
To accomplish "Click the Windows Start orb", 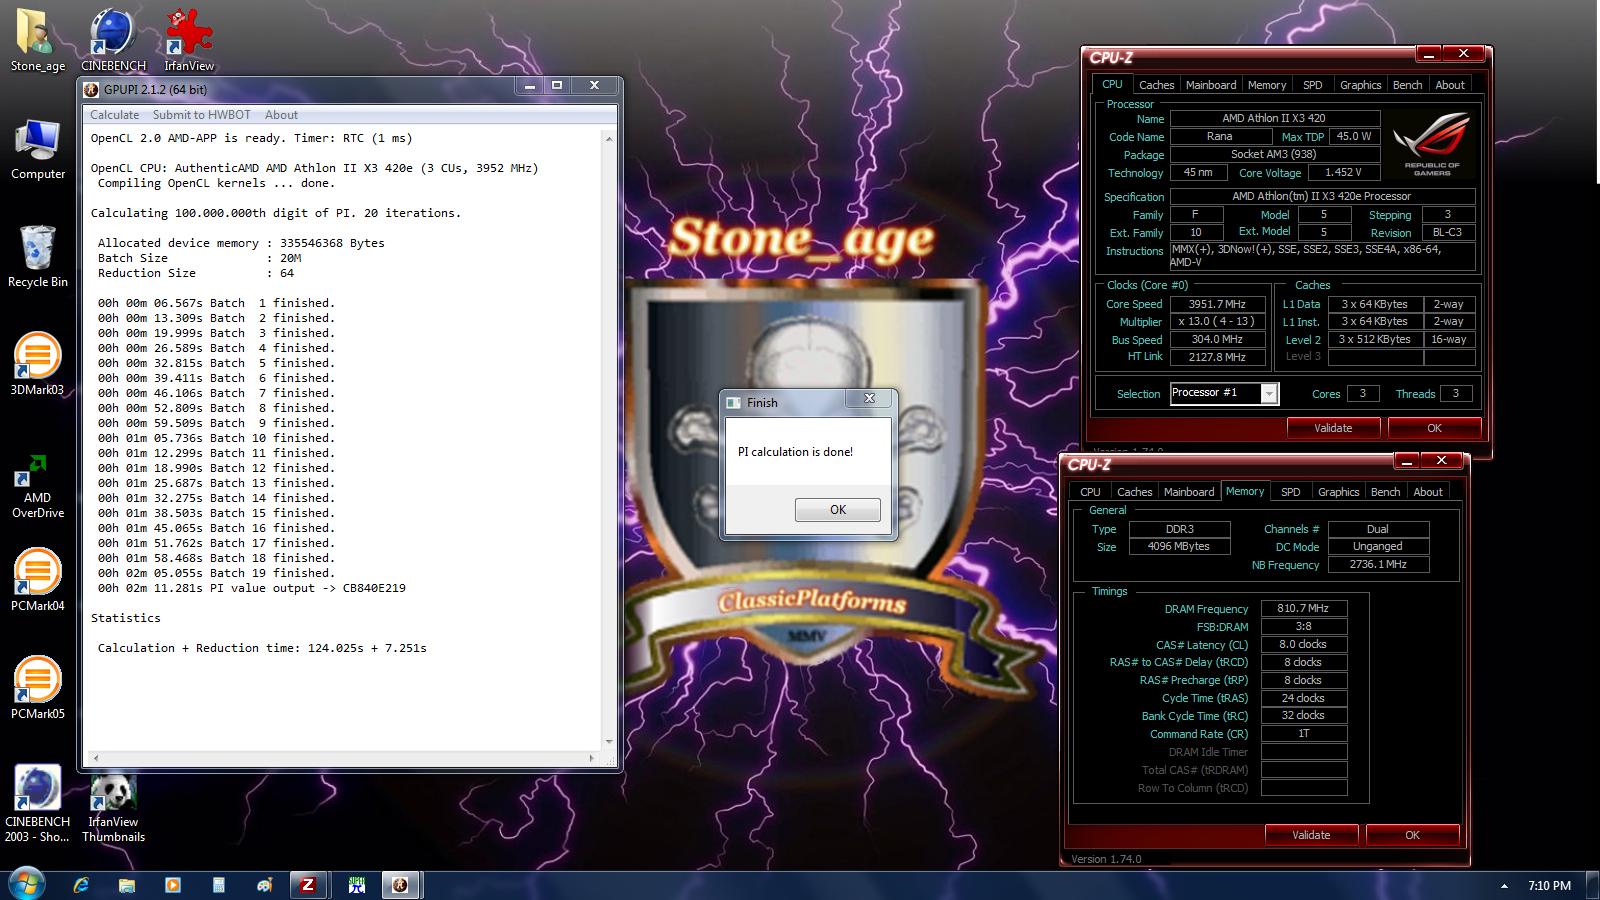I will click(27, 885).
